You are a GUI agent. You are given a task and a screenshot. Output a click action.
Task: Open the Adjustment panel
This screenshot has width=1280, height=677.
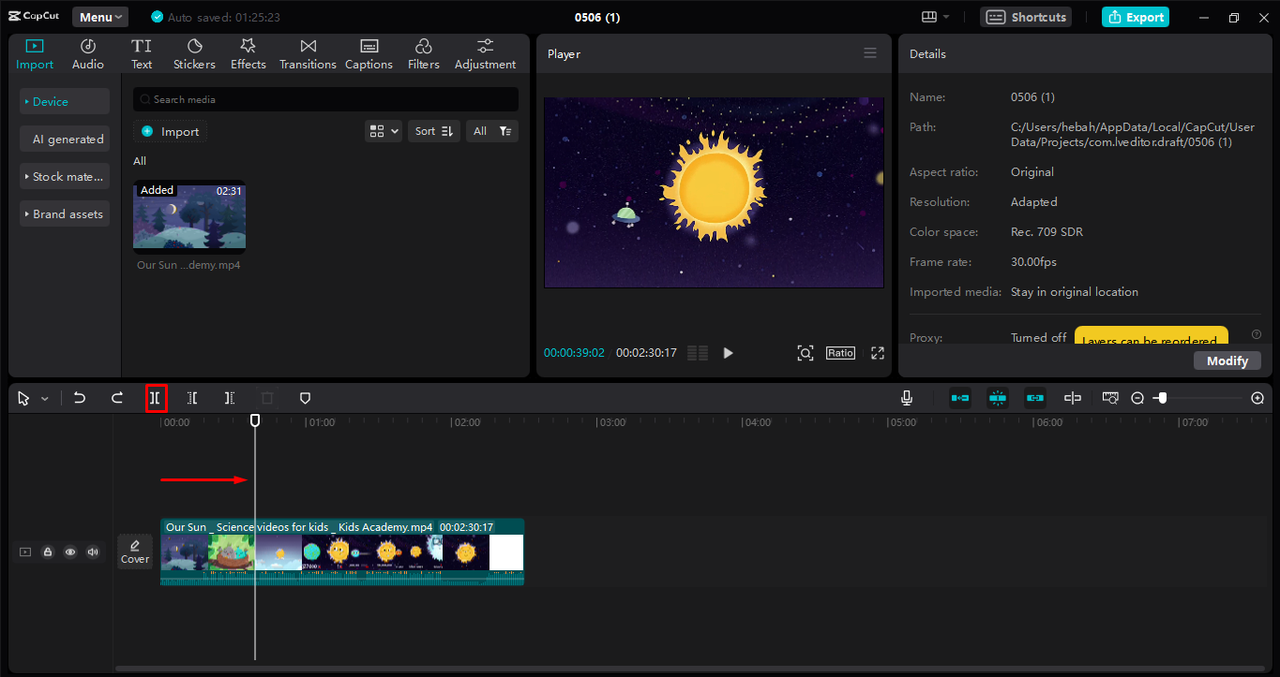[x=485, y=54]
